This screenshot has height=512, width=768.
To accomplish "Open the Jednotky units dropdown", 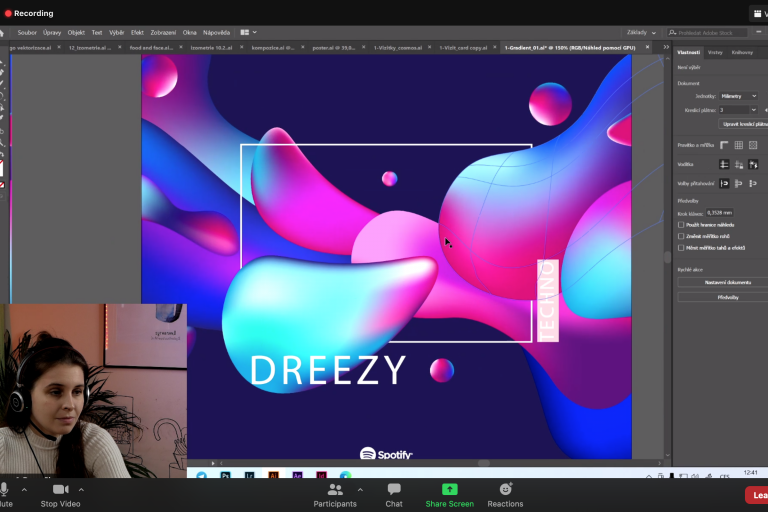I will (738, 96).
